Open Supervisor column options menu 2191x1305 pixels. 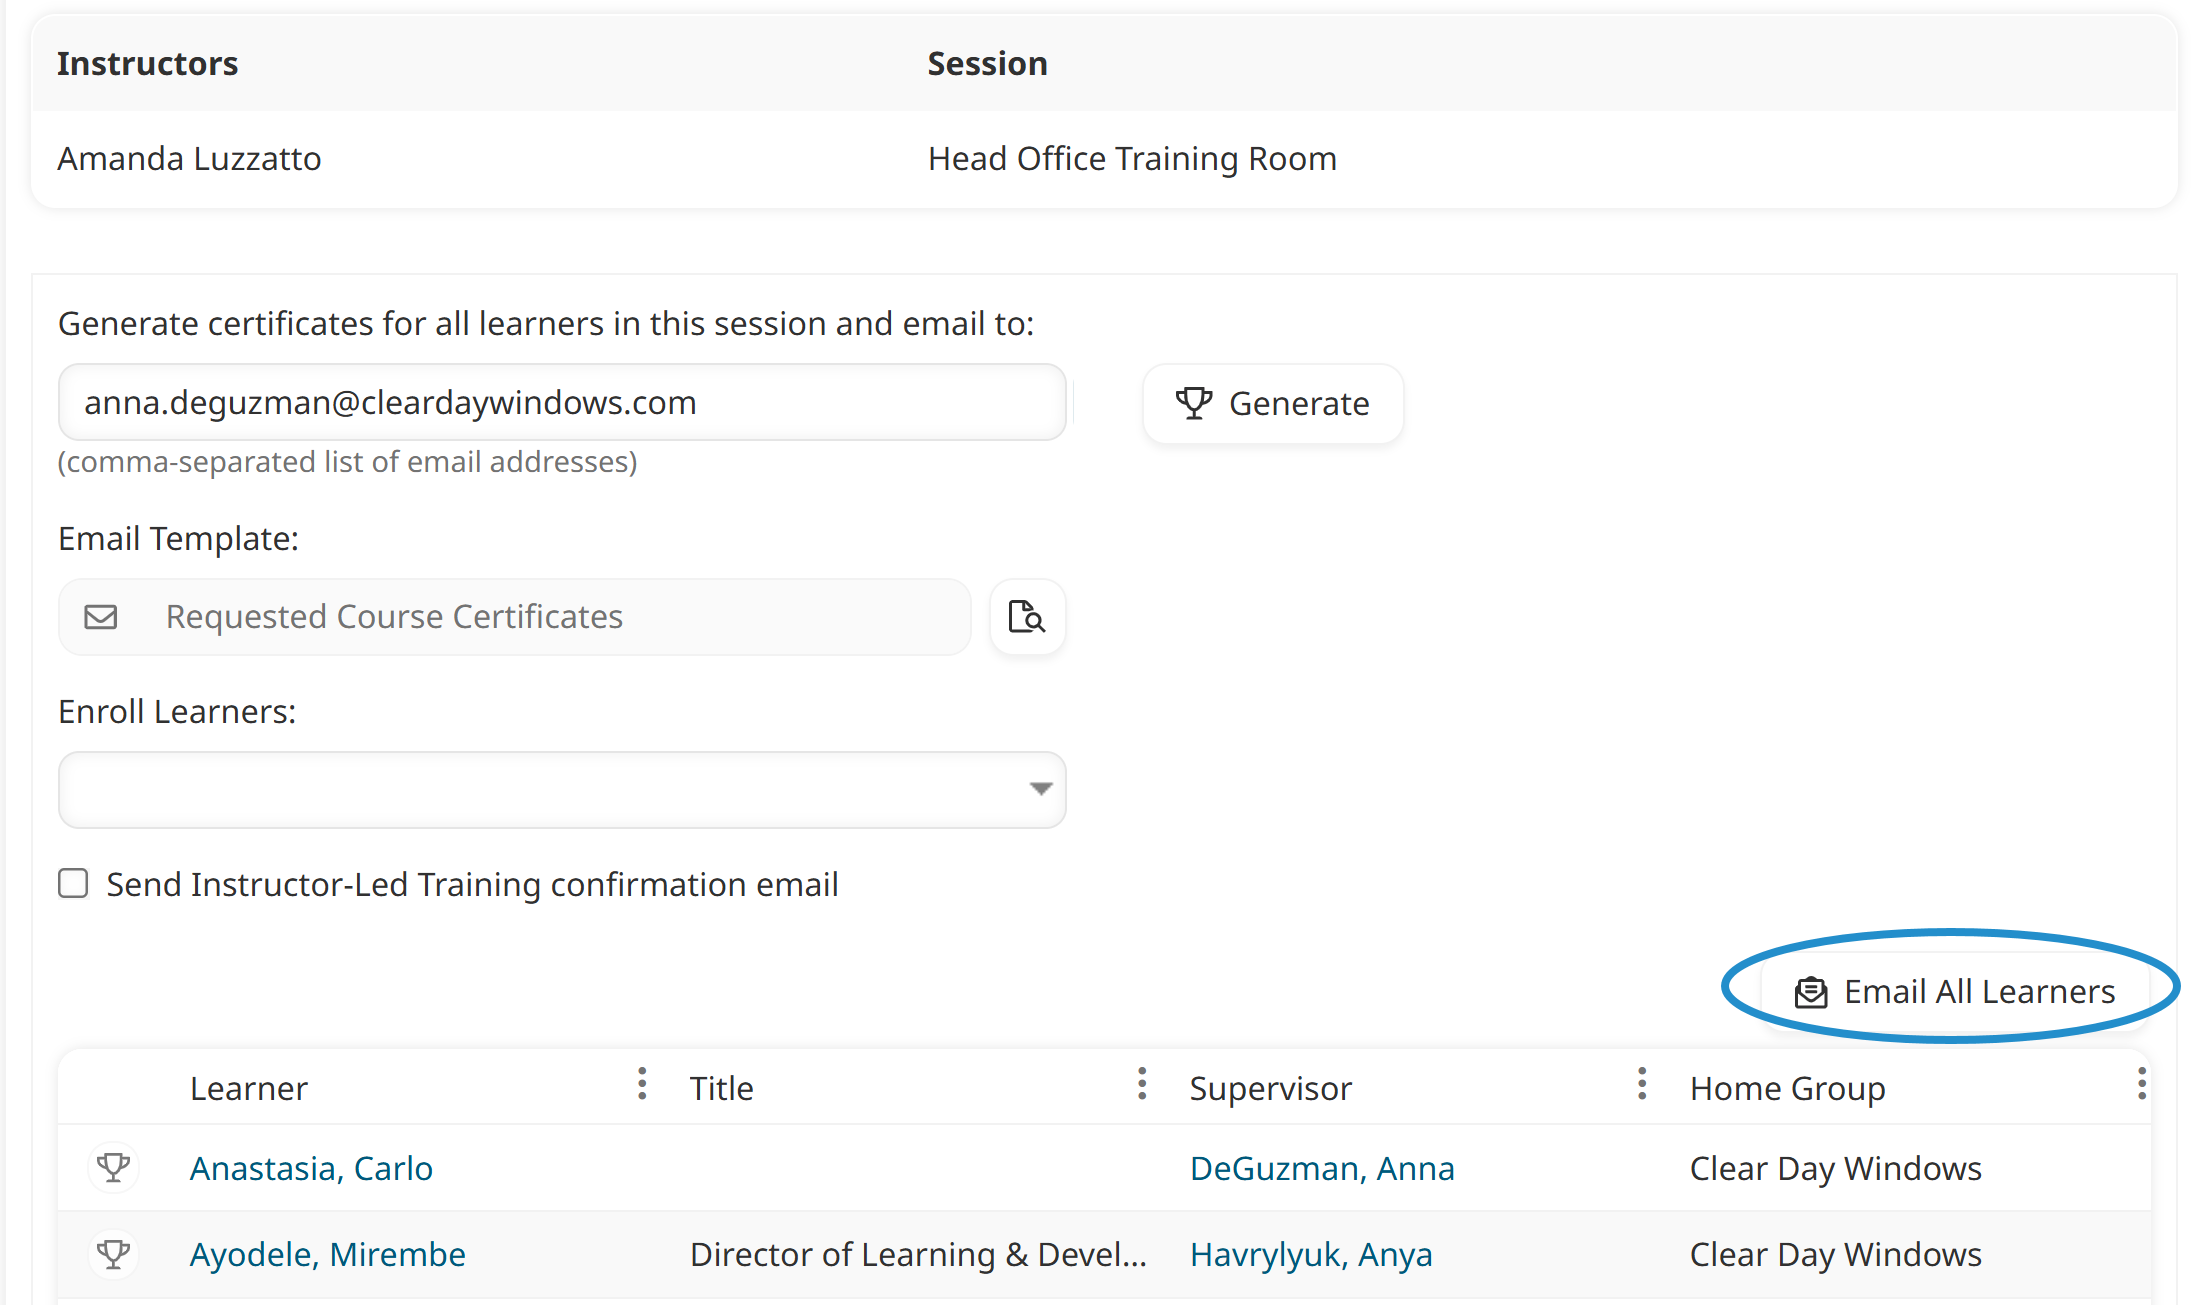(x=1642, y=1084)
